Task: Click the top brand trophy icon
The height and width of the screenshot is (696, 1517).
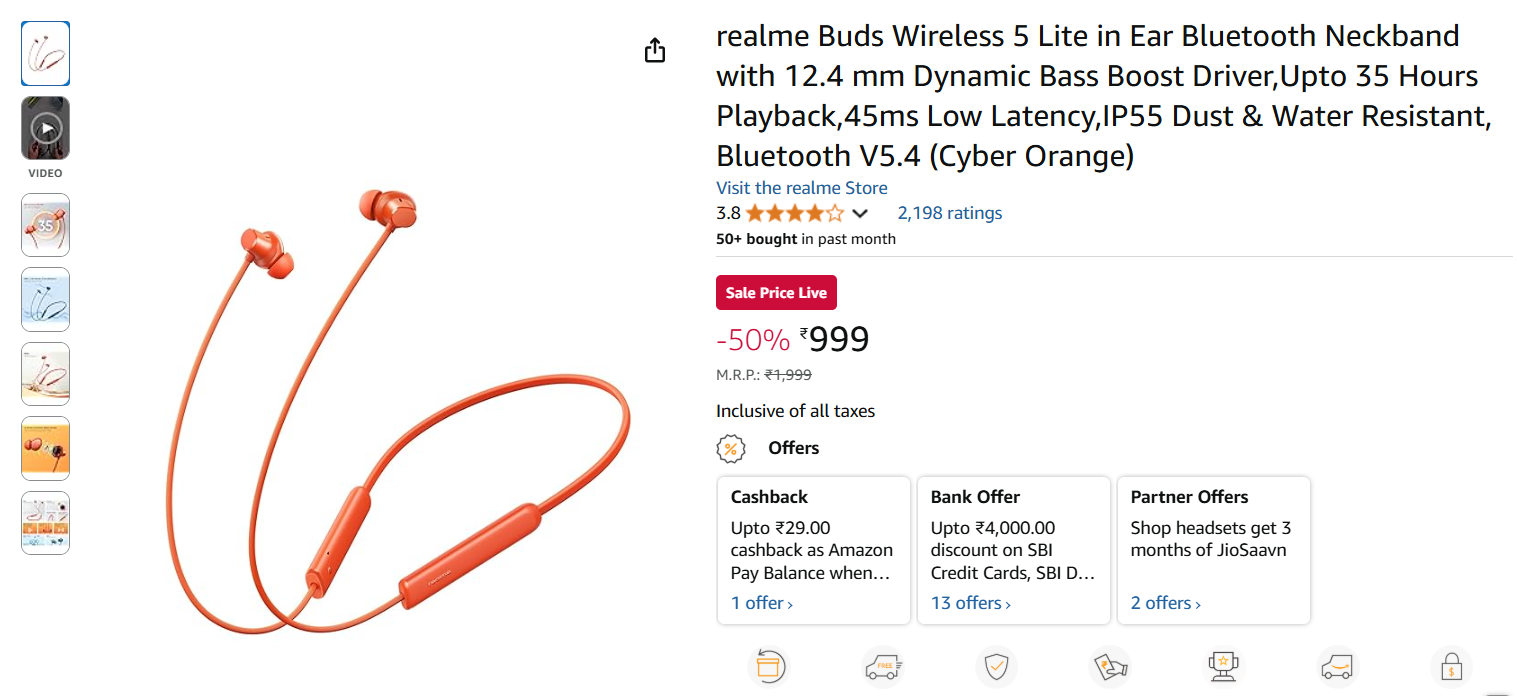Action: 1222,666
